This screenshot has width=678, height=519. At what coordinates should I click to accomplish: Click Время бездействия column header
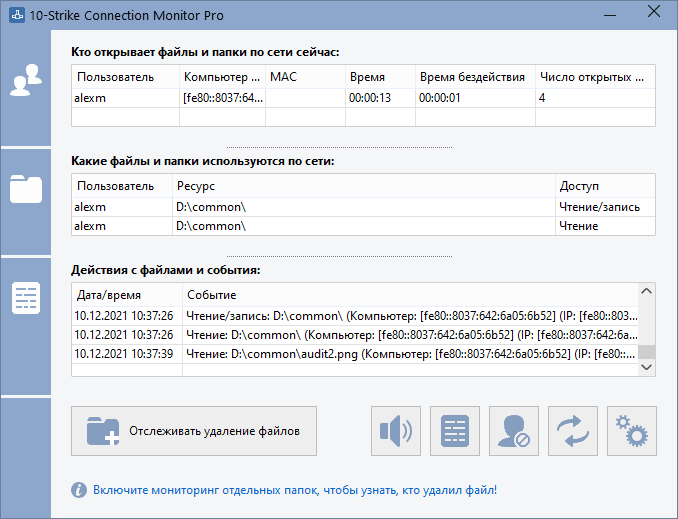[x=475, y=77]
